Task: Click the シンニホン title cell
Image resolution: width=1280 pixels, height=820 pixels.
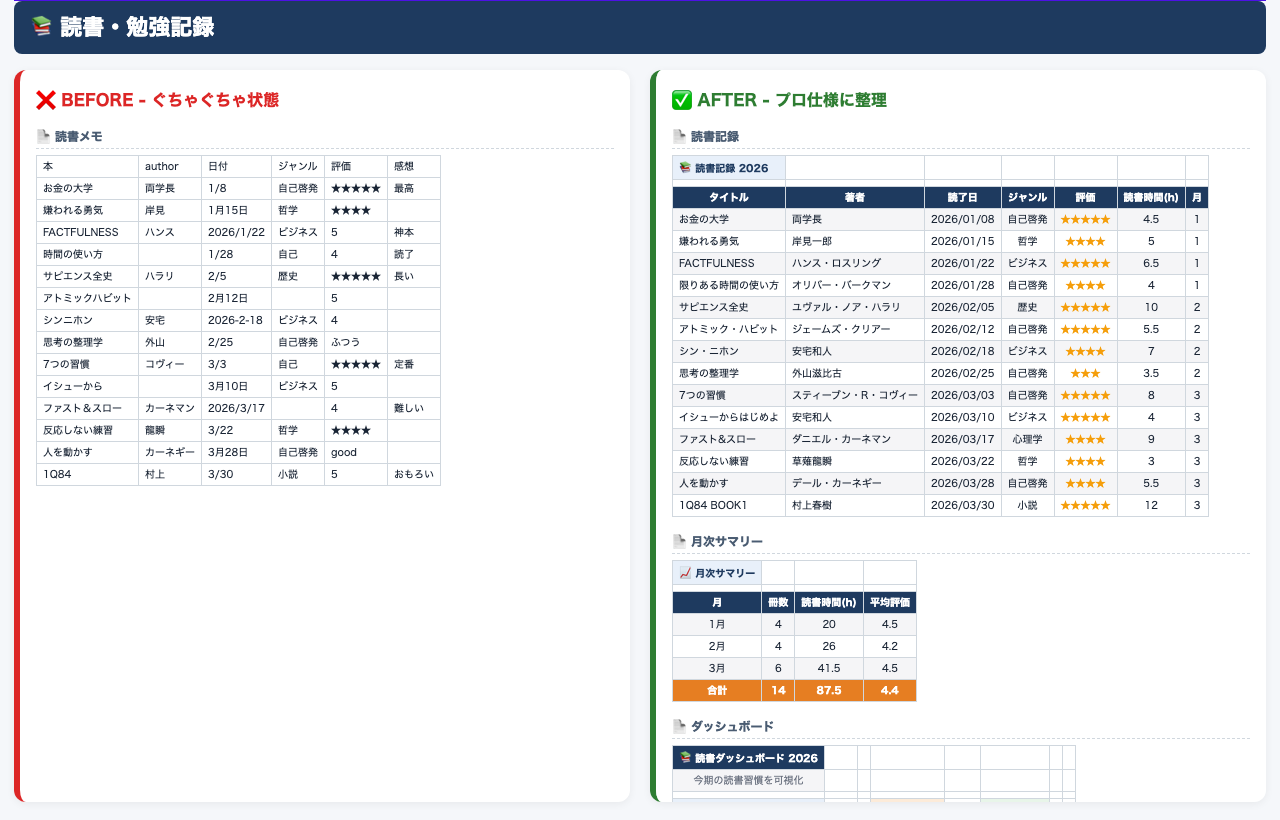Action: click(x=87, y=320)
